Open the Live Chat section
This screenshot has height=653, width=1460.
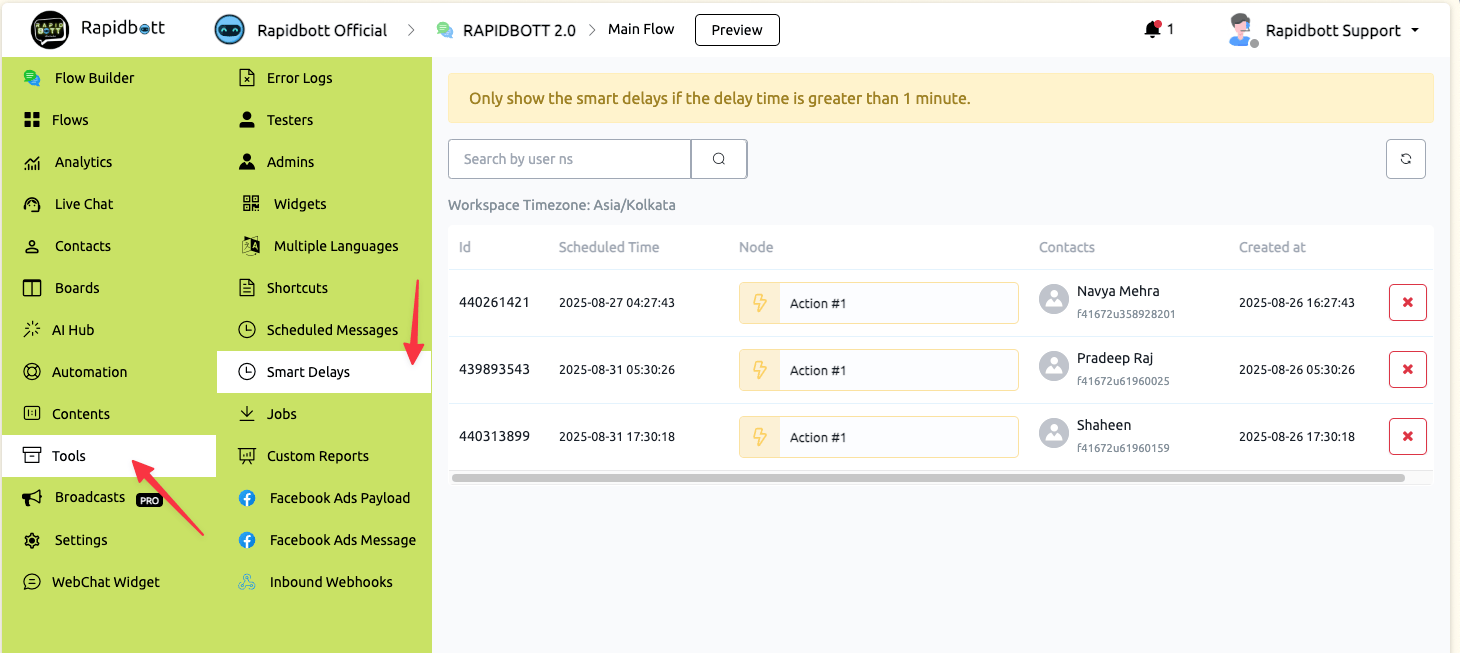[84, 204]
